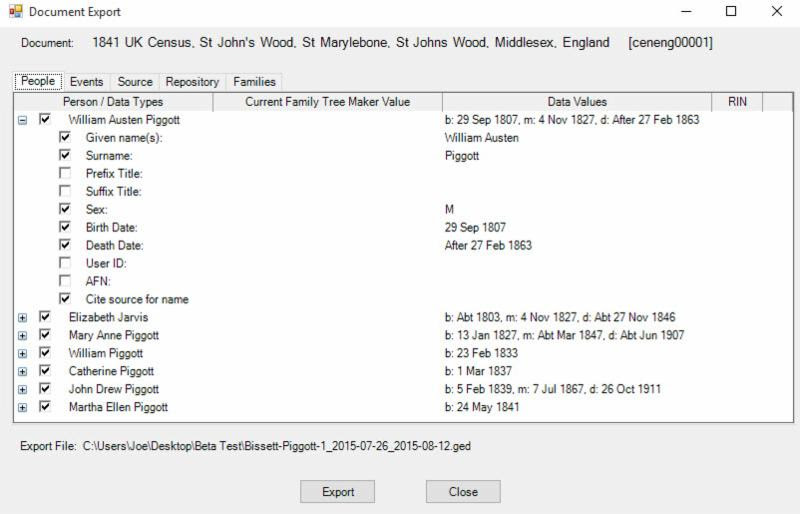
Task: Select the William Austen Piggott row name
Action: click(124, 120)
